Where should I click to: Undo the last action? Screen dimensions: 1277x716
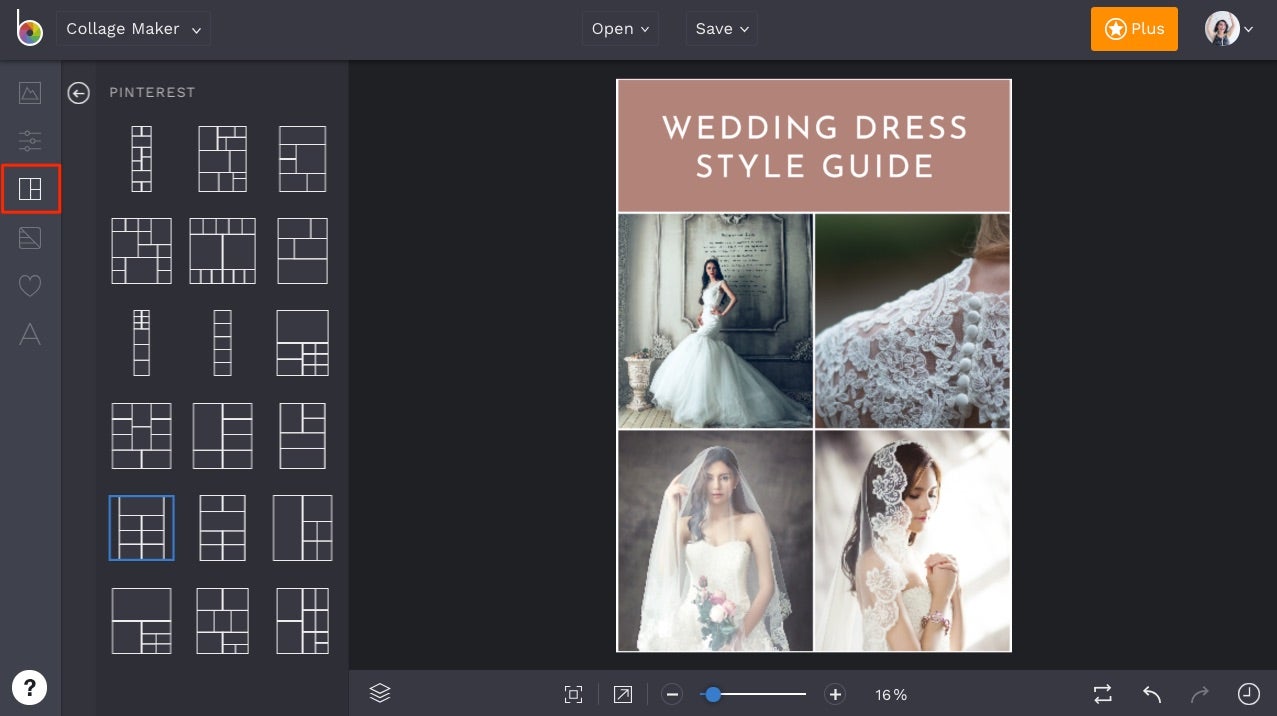(x=1149, y=693)
